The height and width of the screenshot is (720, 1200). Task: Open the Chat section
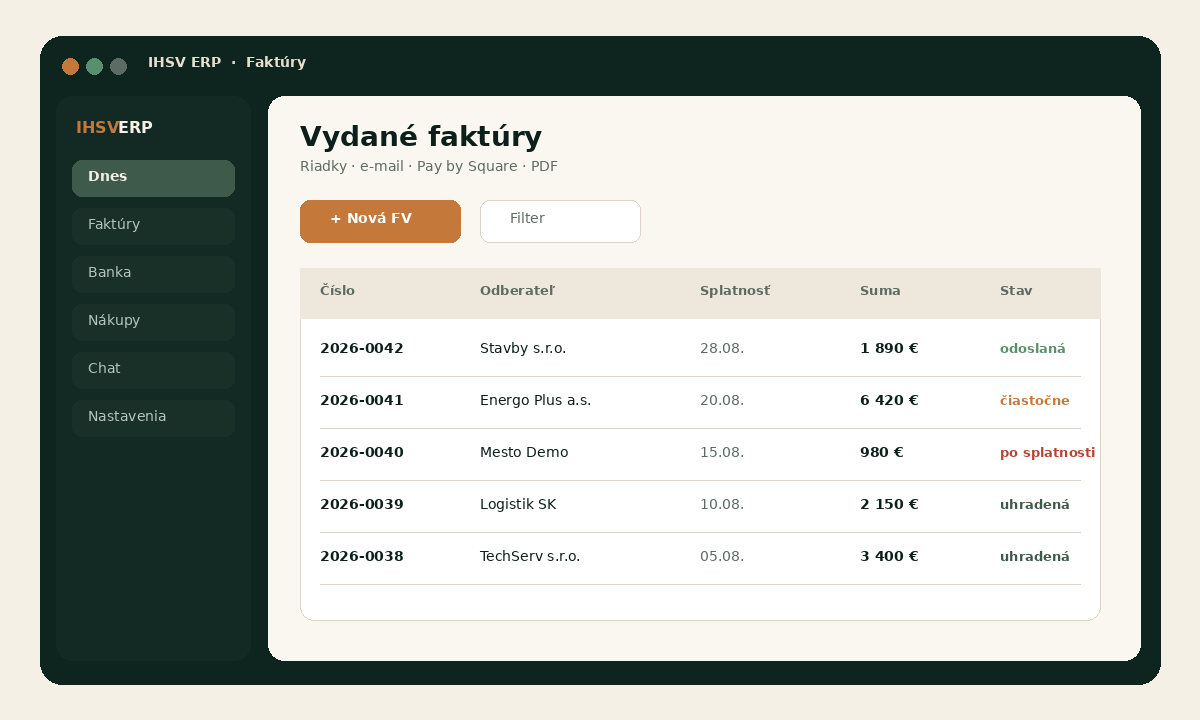(x=153, y=370)
